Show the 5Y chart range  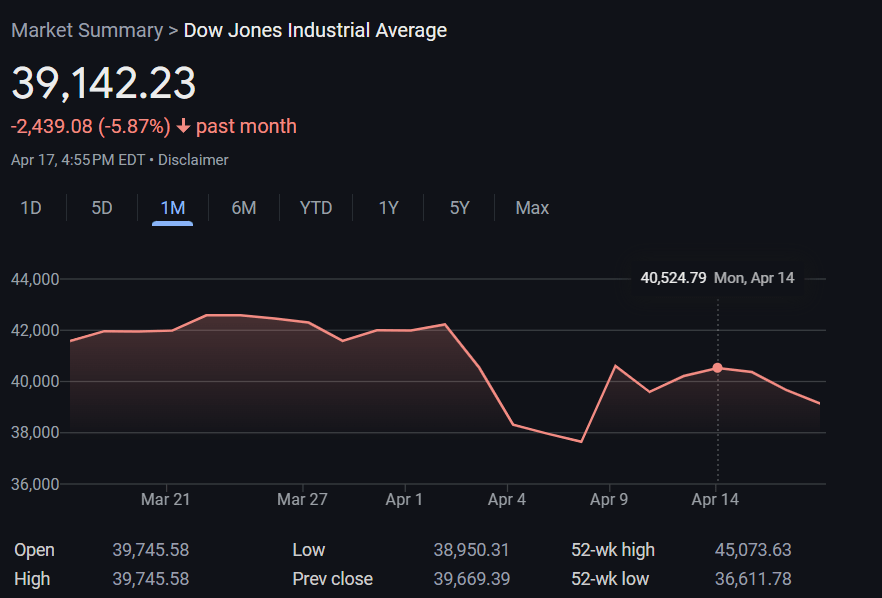tap(459, 208)
